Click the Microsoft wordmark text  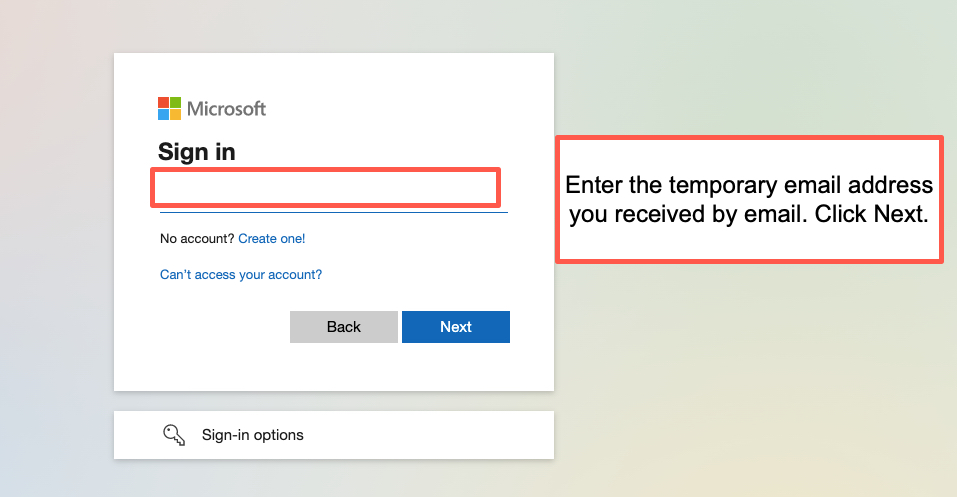(x=226, y=109)
